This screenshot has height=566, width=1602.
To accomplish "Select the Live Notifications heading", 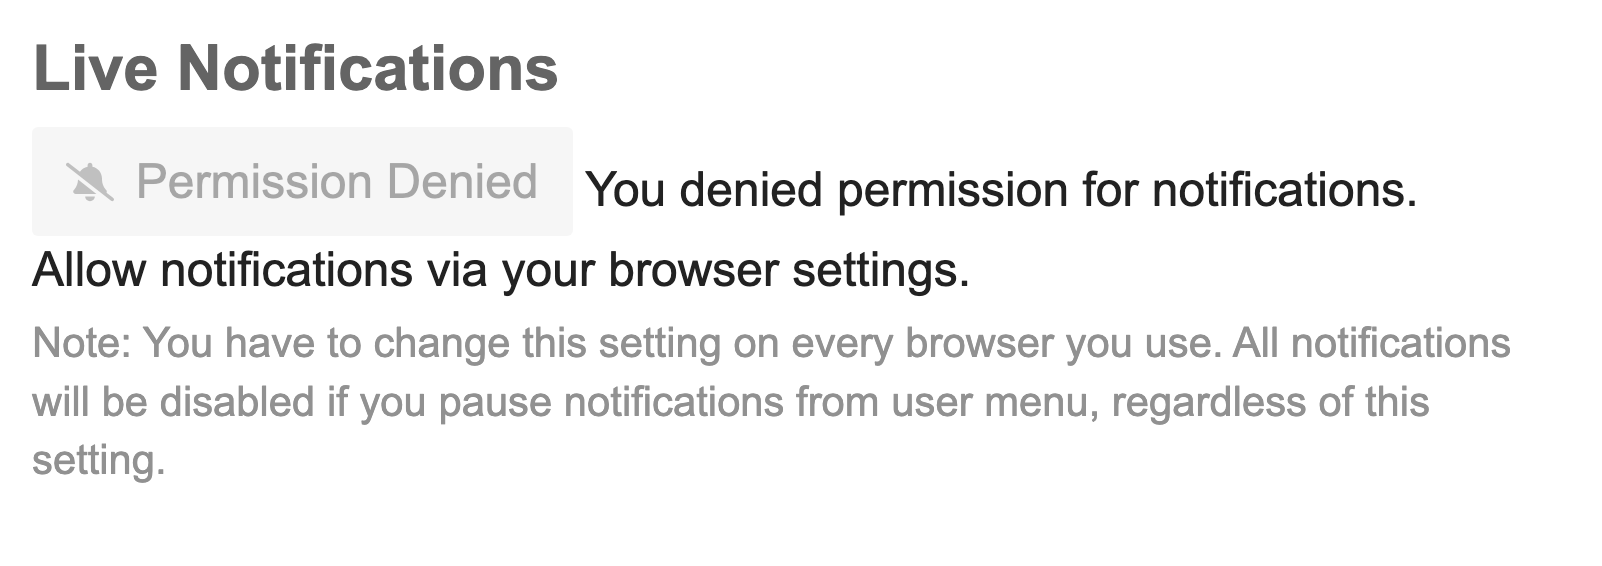I will pos(296,68).
